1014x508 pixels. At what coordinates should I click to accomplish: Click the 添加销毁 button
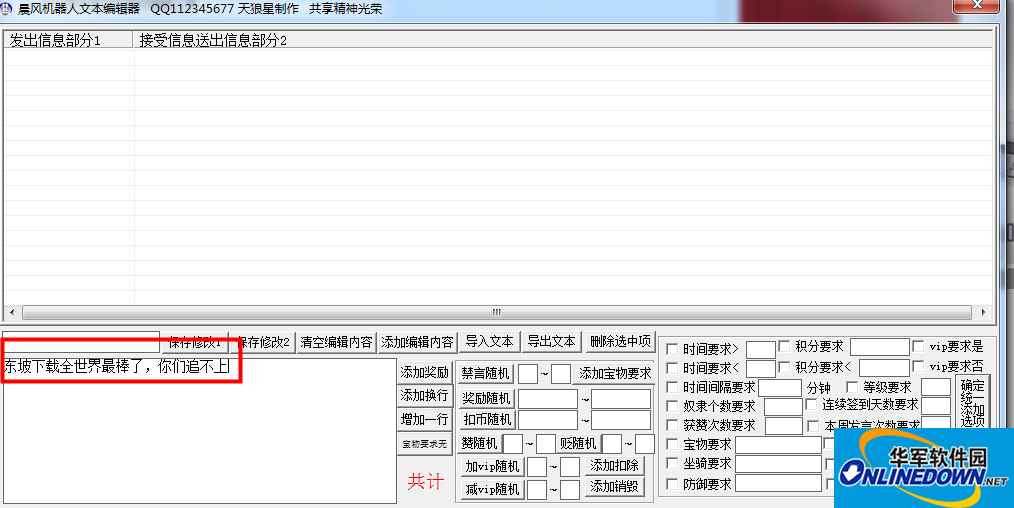614,487
